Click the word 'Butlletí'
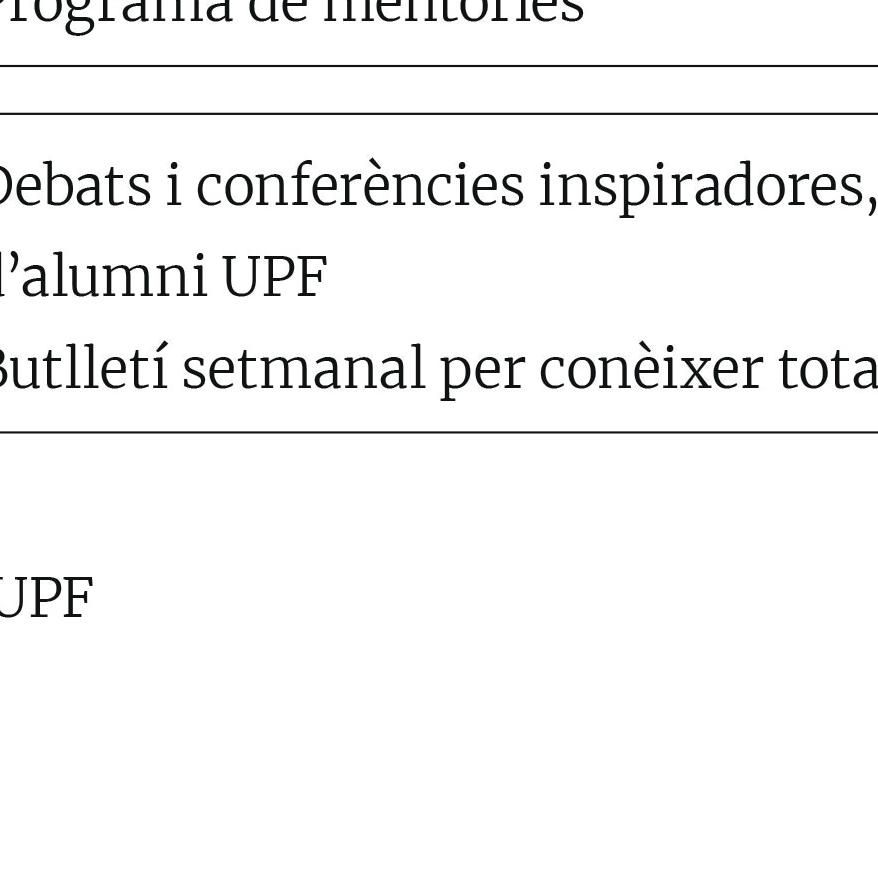 click(84, 367)
